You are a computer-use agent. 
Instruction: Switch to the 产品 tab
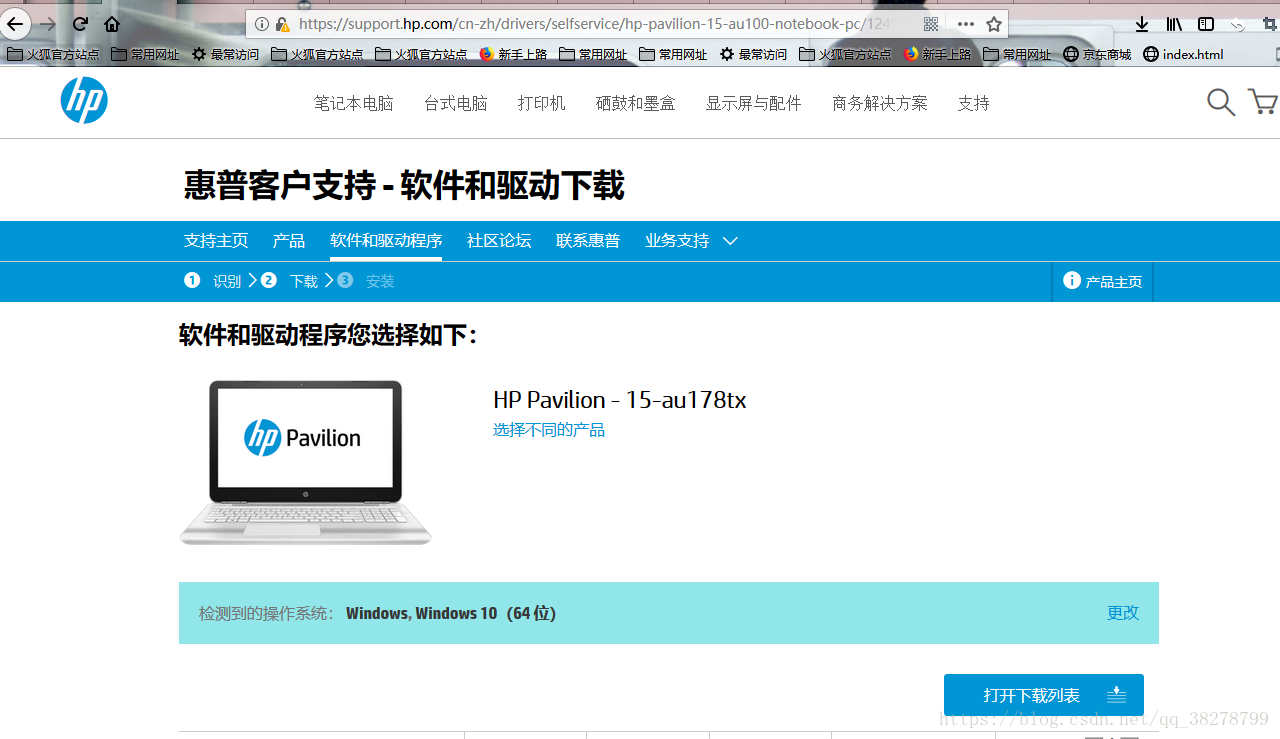[x=289, y=241]
